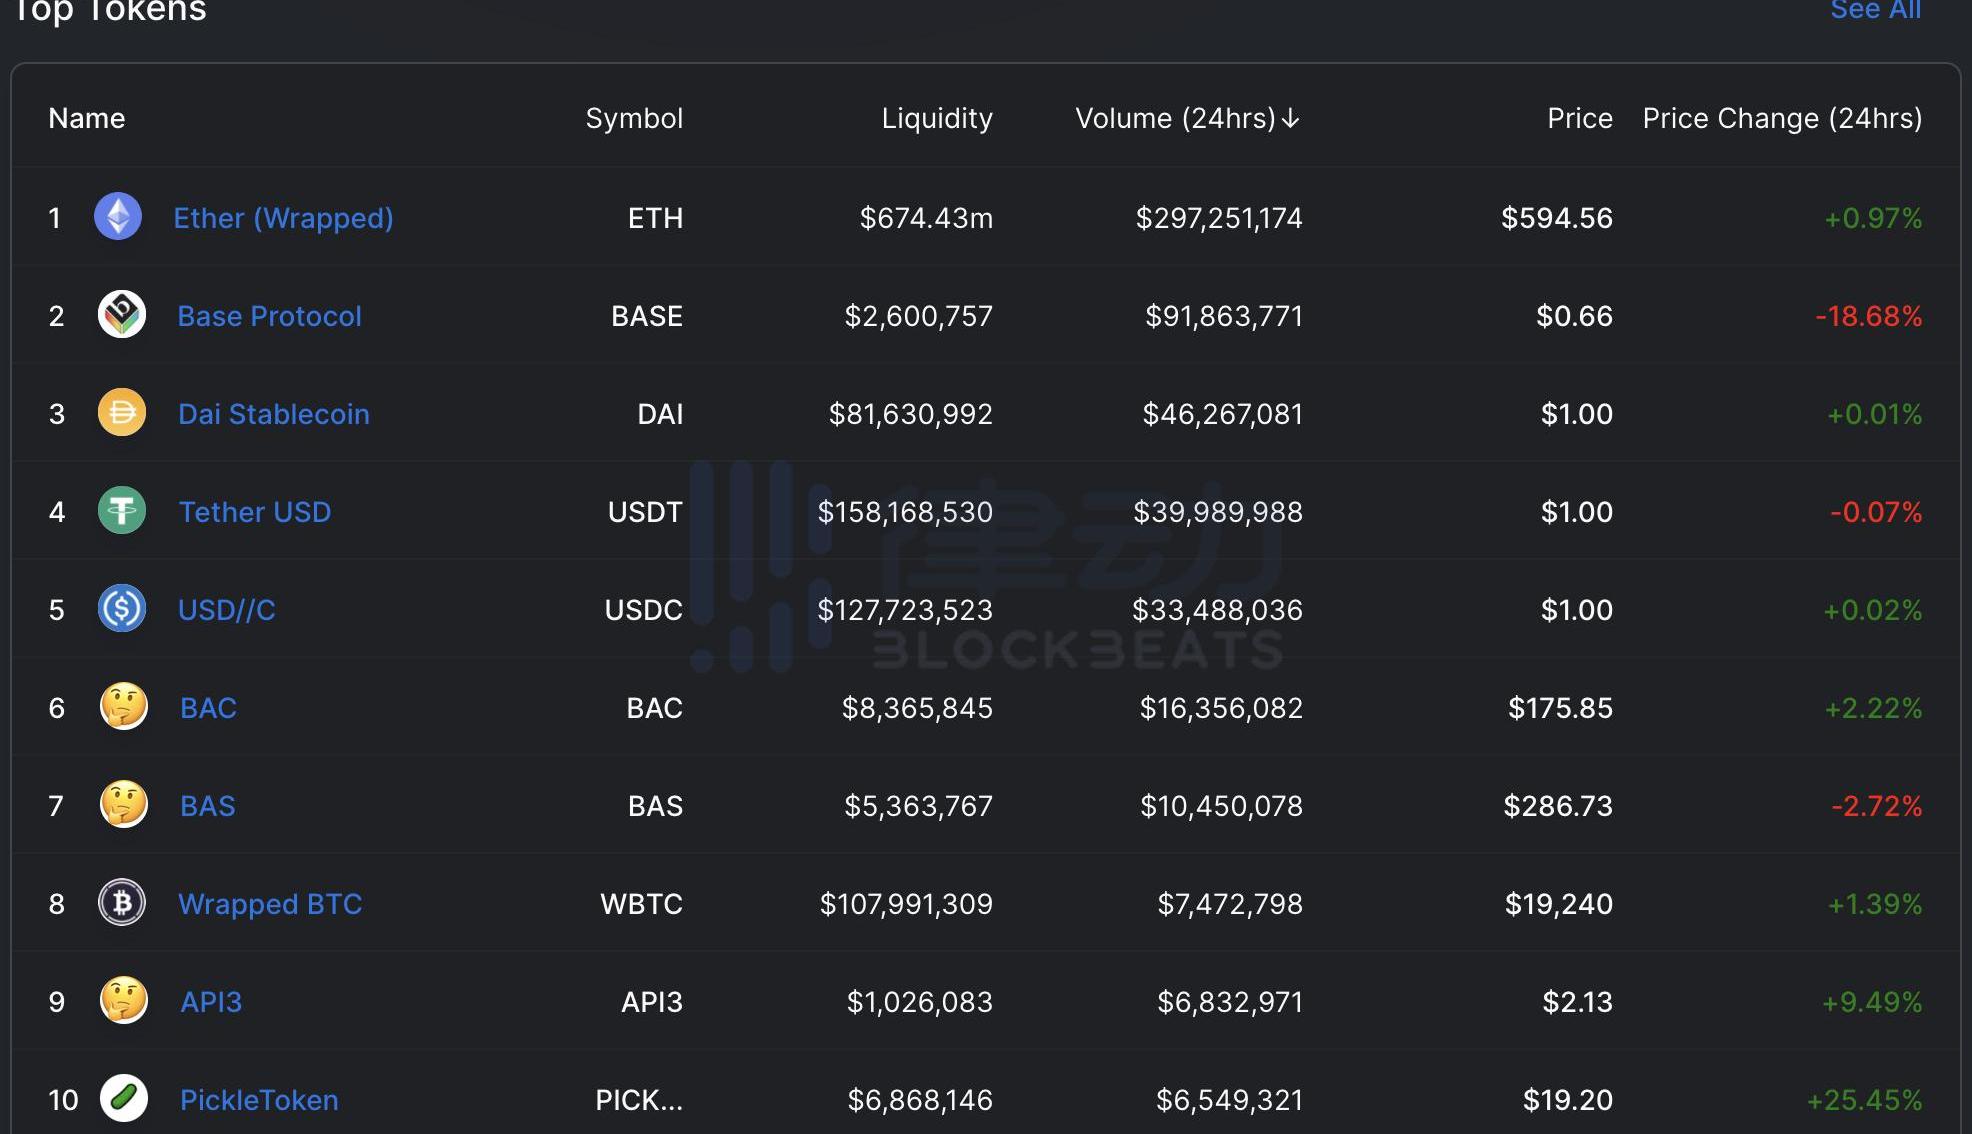This screenshot has height=1134, width=1972.
Task: Open the PickleToken link
Action: click(259, 1100)
